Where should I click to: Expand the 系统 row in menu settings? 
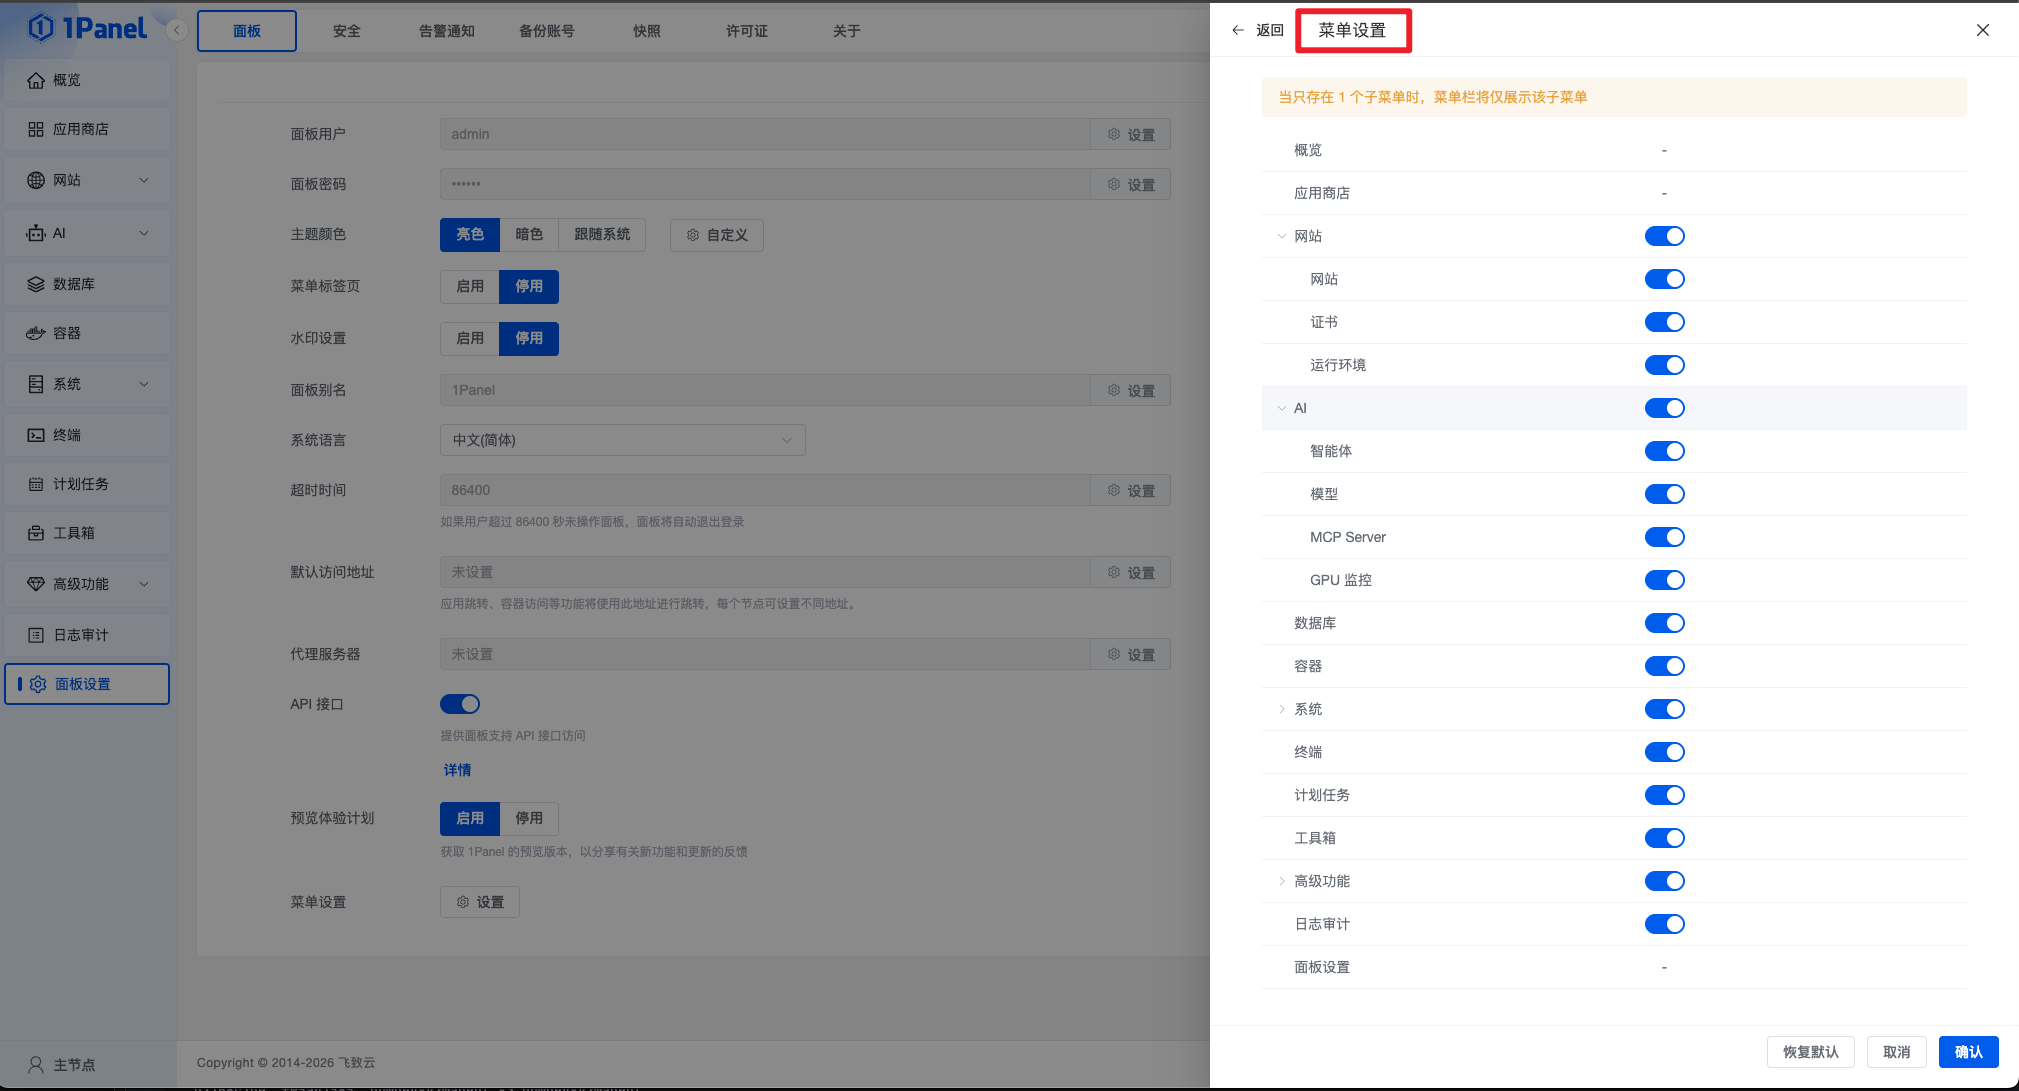pos(1282,709)
